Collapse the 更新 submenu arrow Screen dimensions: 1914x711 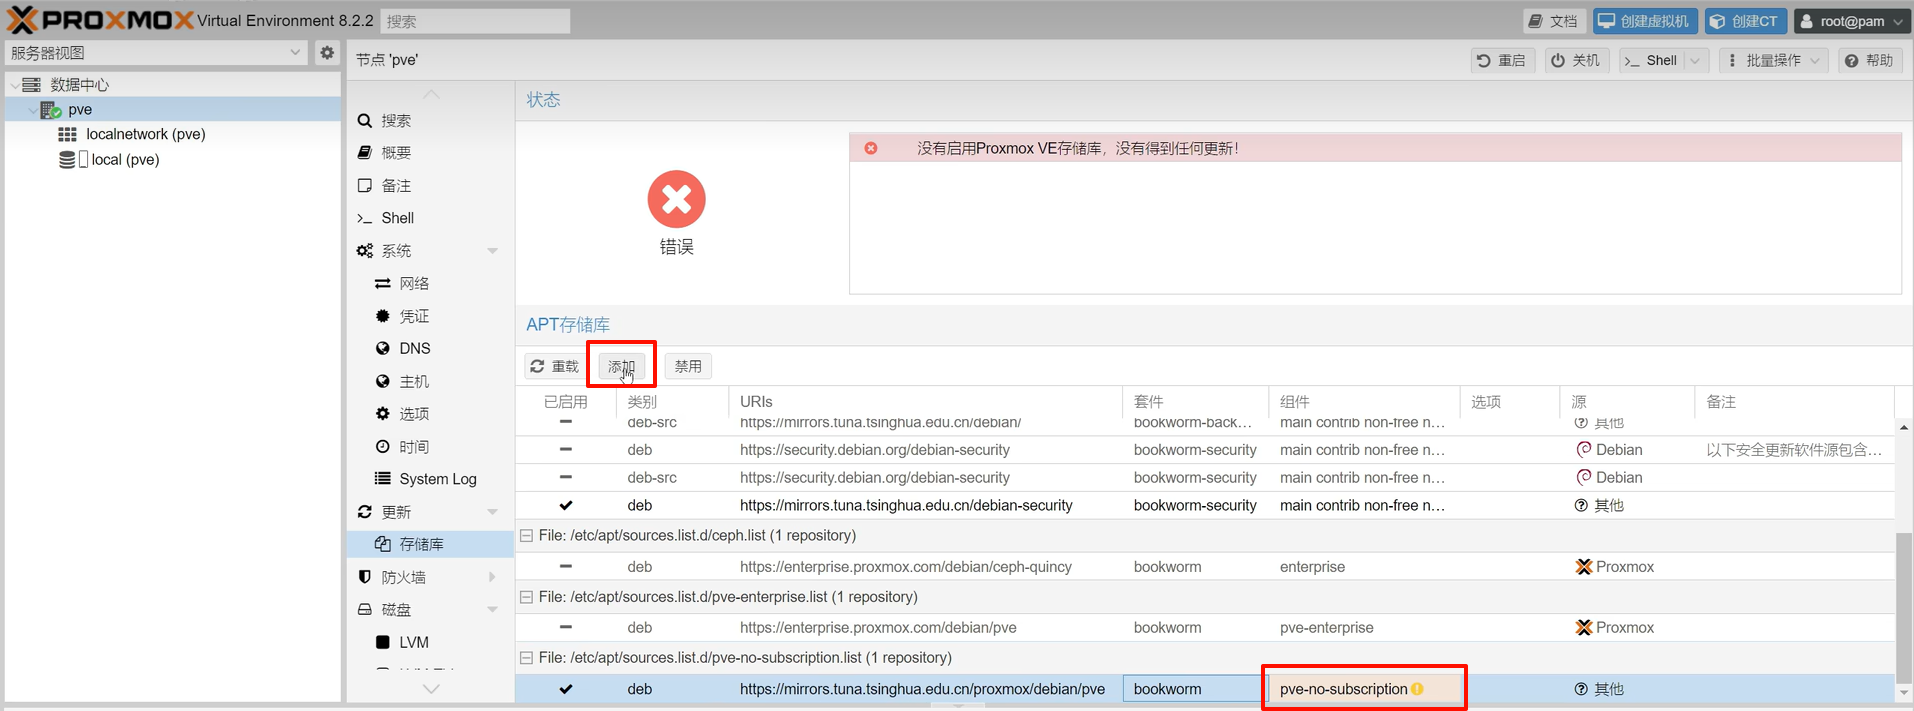[x=493, y=512]
